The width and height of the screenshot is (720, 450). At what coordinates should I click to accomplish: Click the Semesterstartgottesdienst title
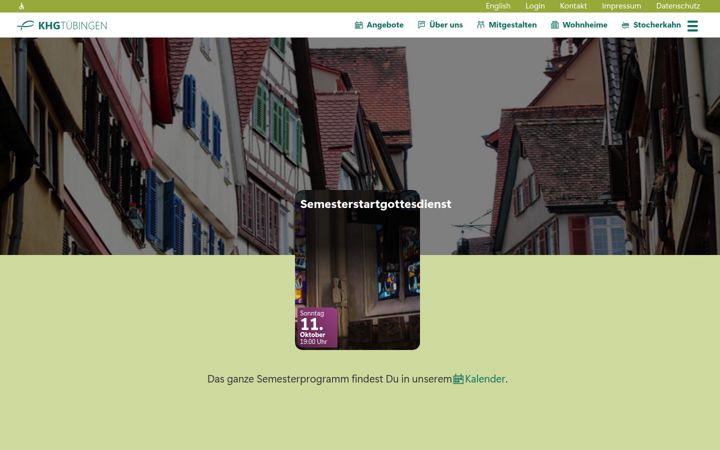(376, 204)
